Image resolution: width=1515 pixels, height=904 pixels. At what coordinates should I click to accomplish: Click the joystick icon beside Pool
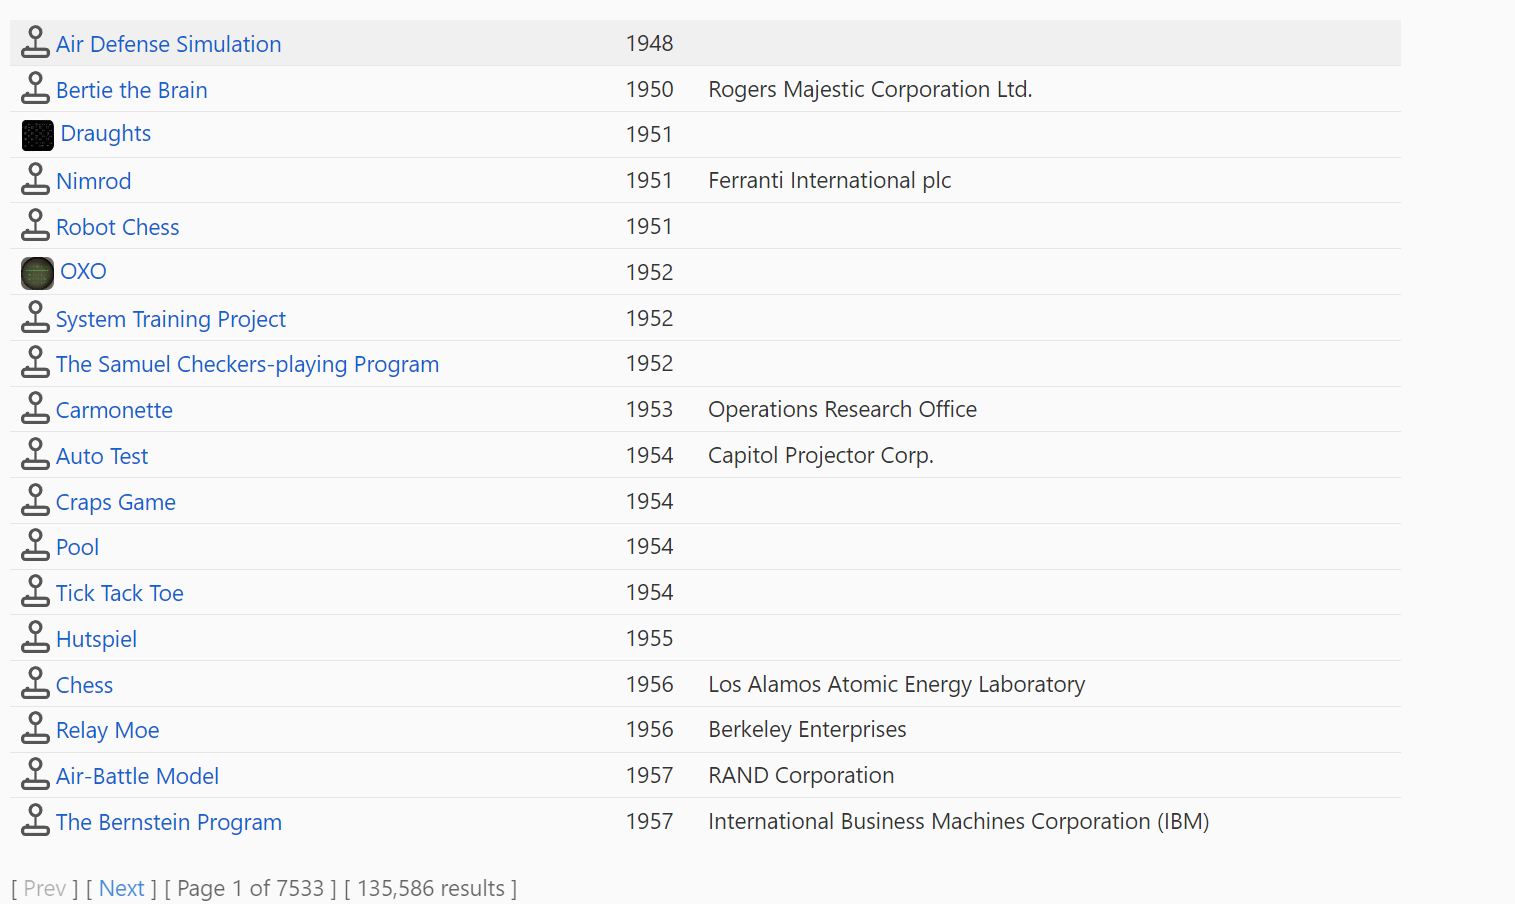[36, 545]
